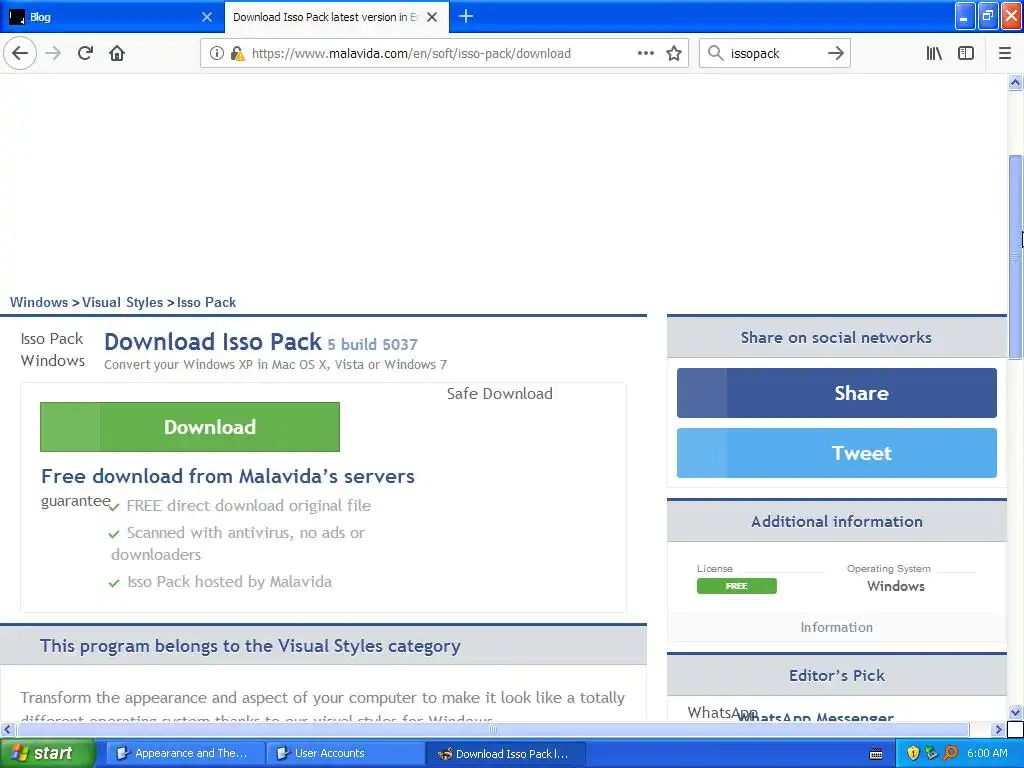Screen dimensions: 1024x768
Task: Click the vertical scrollbar down arrow
Action: [1016, 712]
